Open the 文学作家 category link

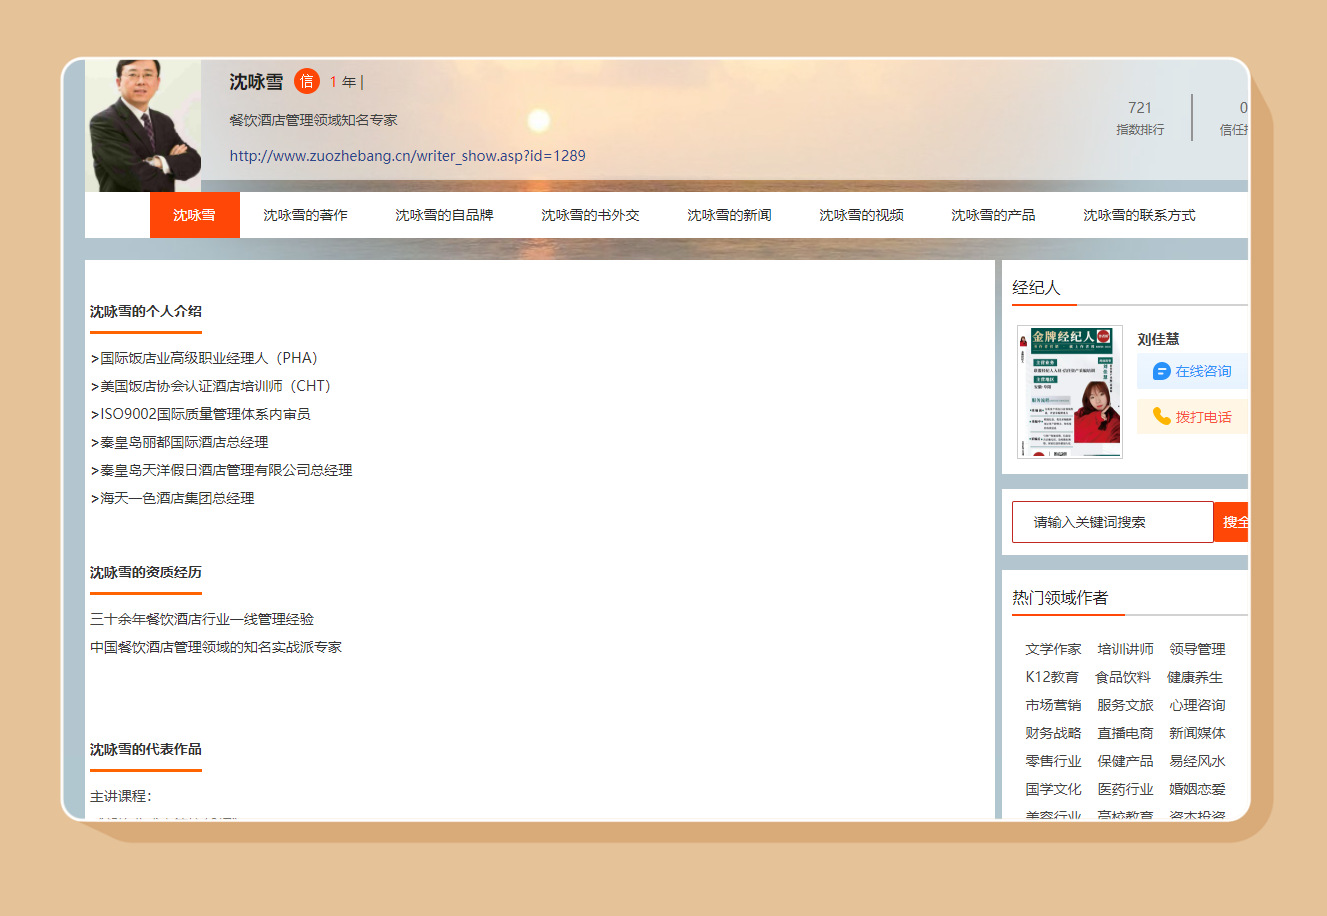pos(1053,649)
